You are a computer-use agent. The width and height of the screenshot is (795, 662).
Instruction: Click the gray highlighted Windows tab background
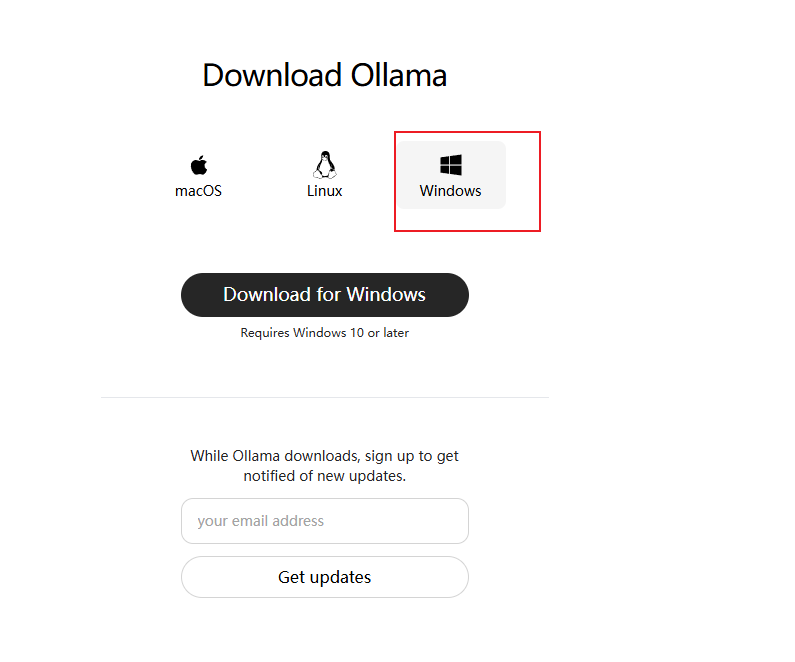tap(451, 175)
